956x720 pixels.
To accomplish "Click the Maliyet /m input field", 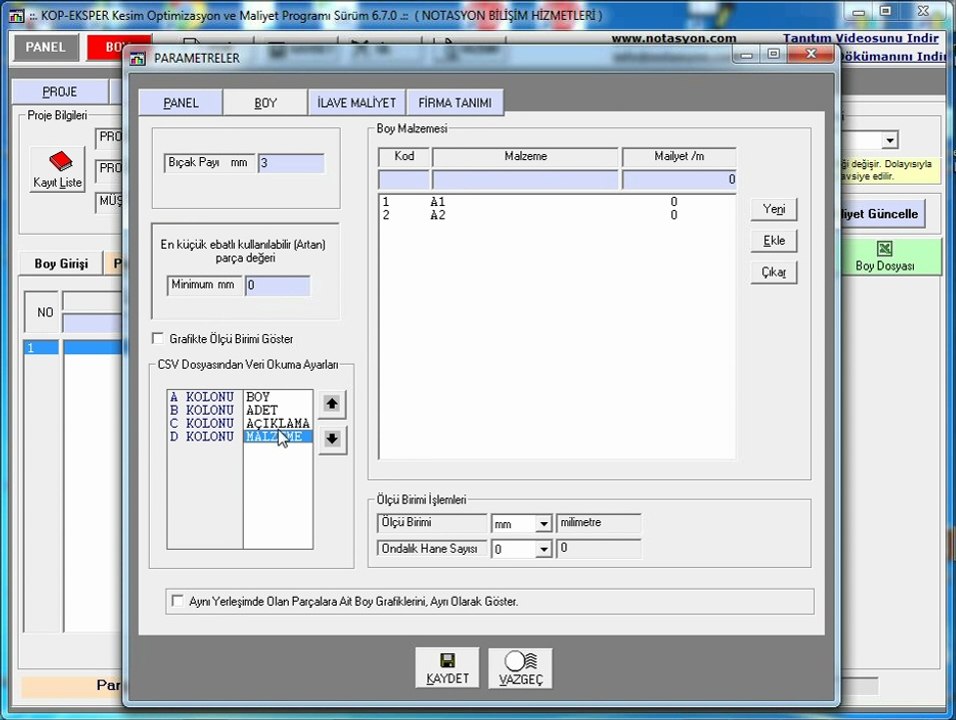I will coord(679,179).
